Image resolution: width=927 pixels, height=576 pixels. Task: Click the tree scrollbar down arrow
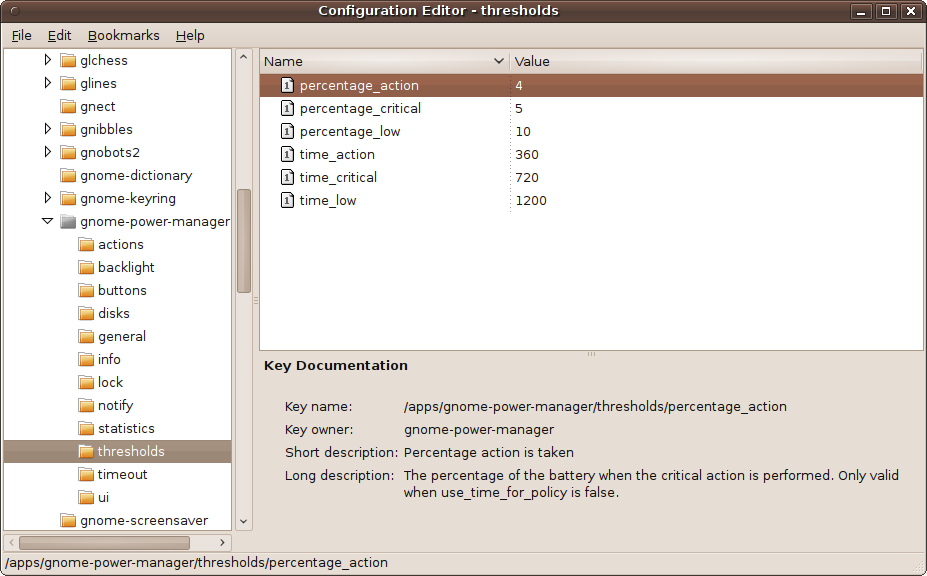244,522
